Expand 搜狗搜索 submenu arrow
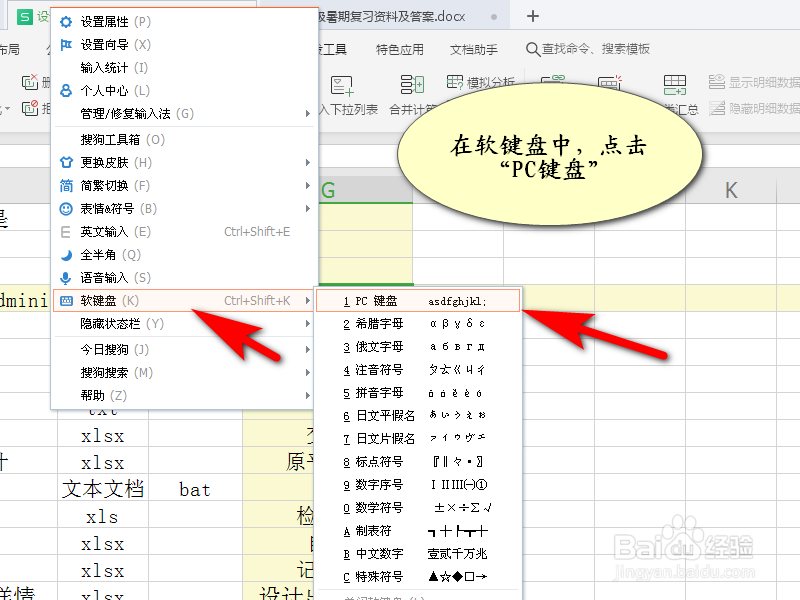 click(308, 373)
